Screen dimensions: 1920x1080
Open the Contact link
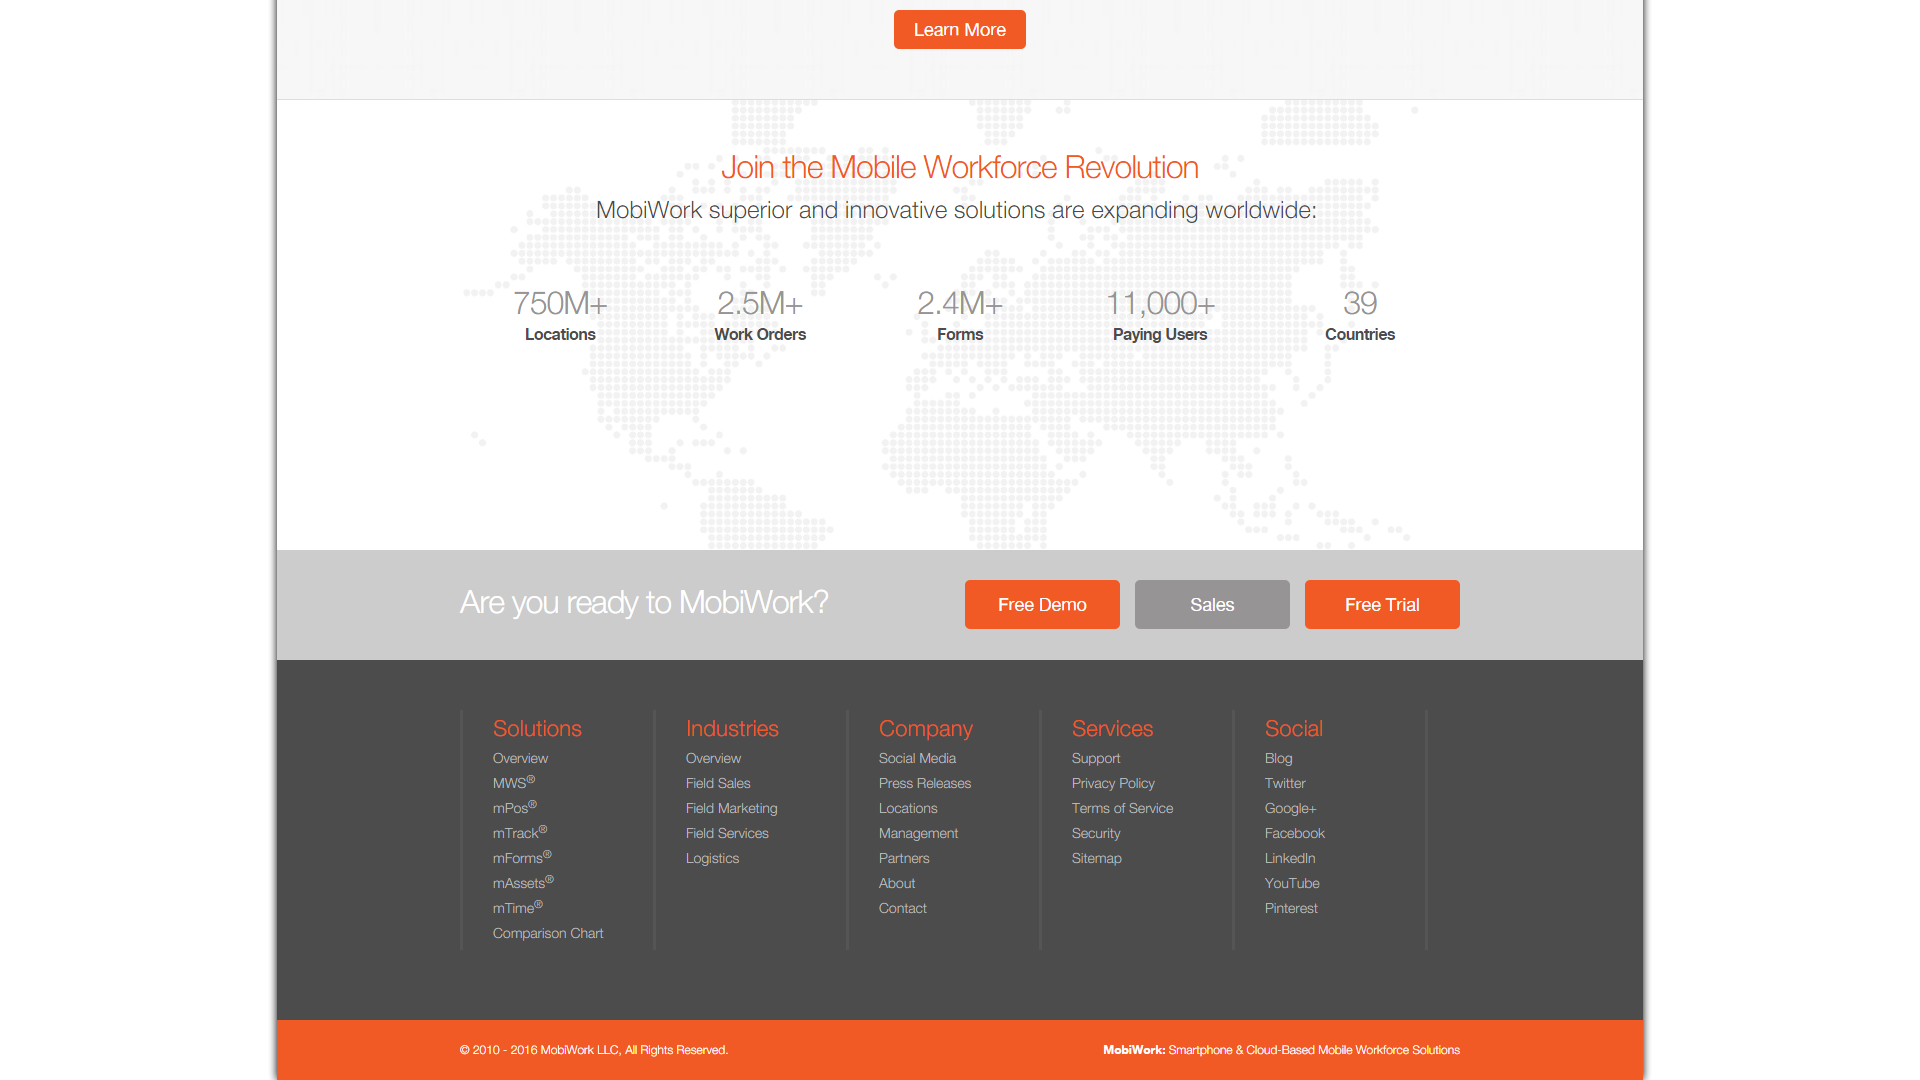pos(902,908)
